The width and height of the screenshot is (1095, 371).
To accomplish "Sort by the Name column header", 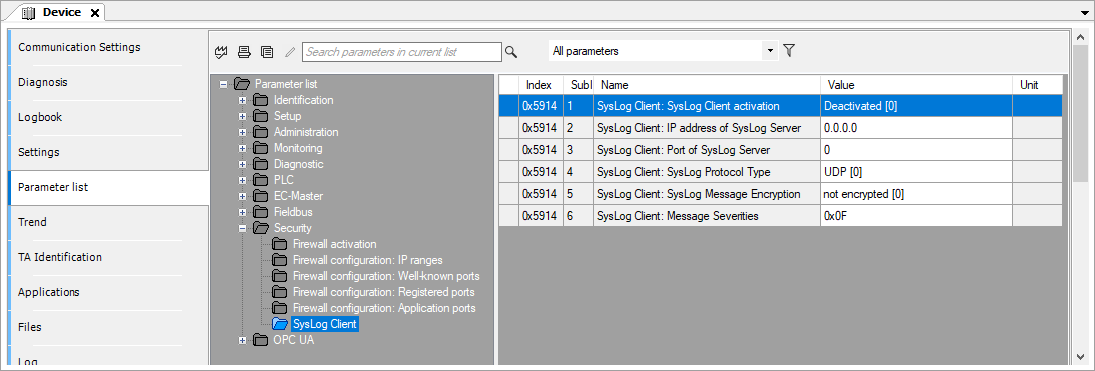I will click(707, 85).
